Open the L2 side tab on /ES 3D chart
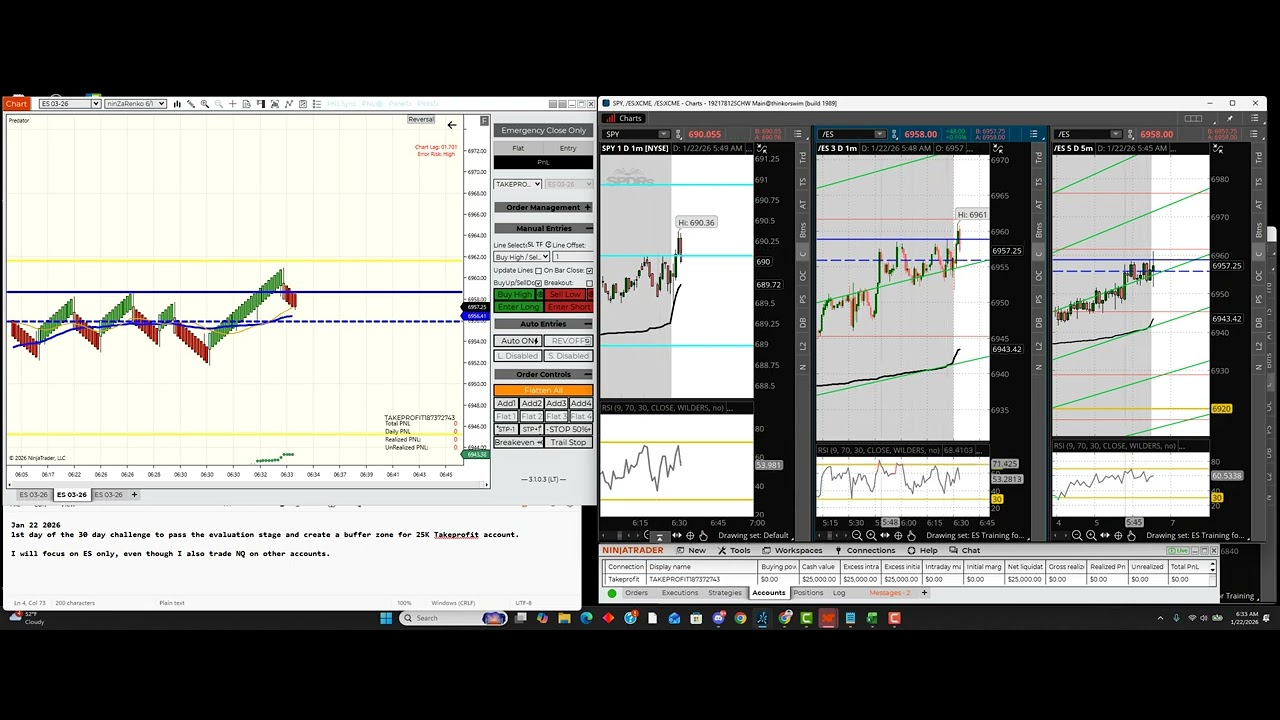The image size is (1280, 720). (1039, 344)
